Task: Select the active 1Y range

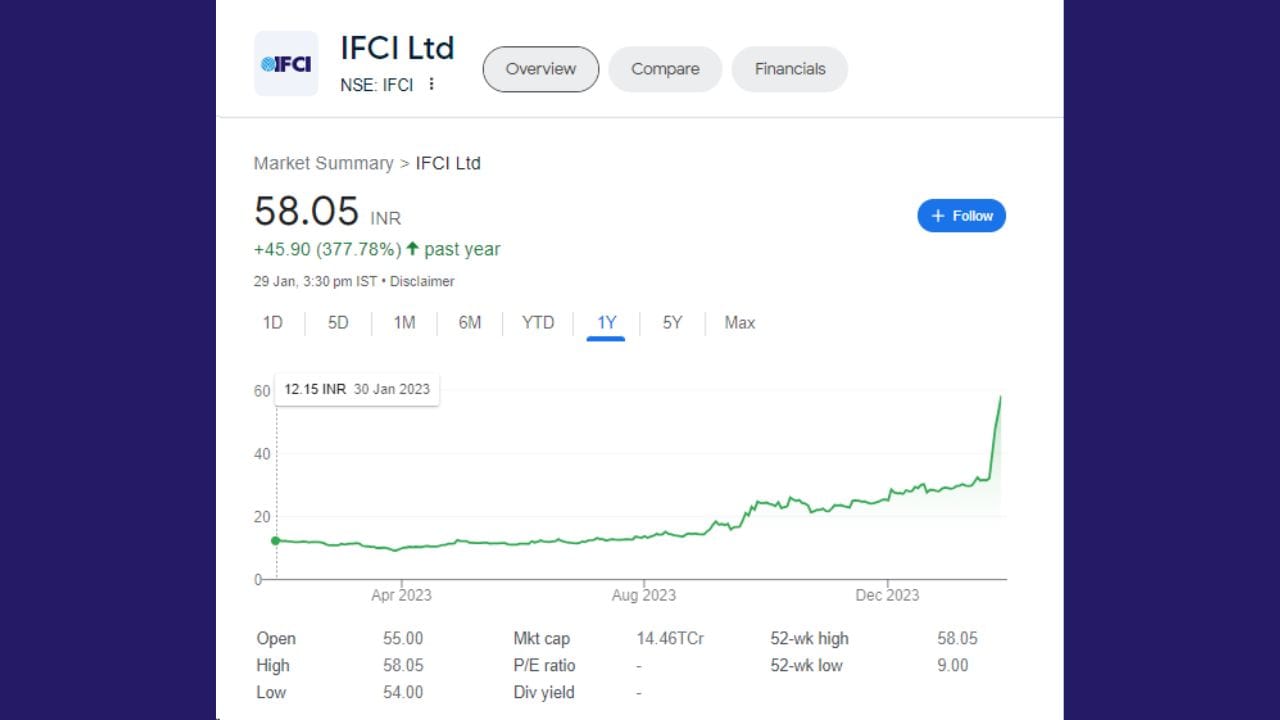Action: coord(604,322)
